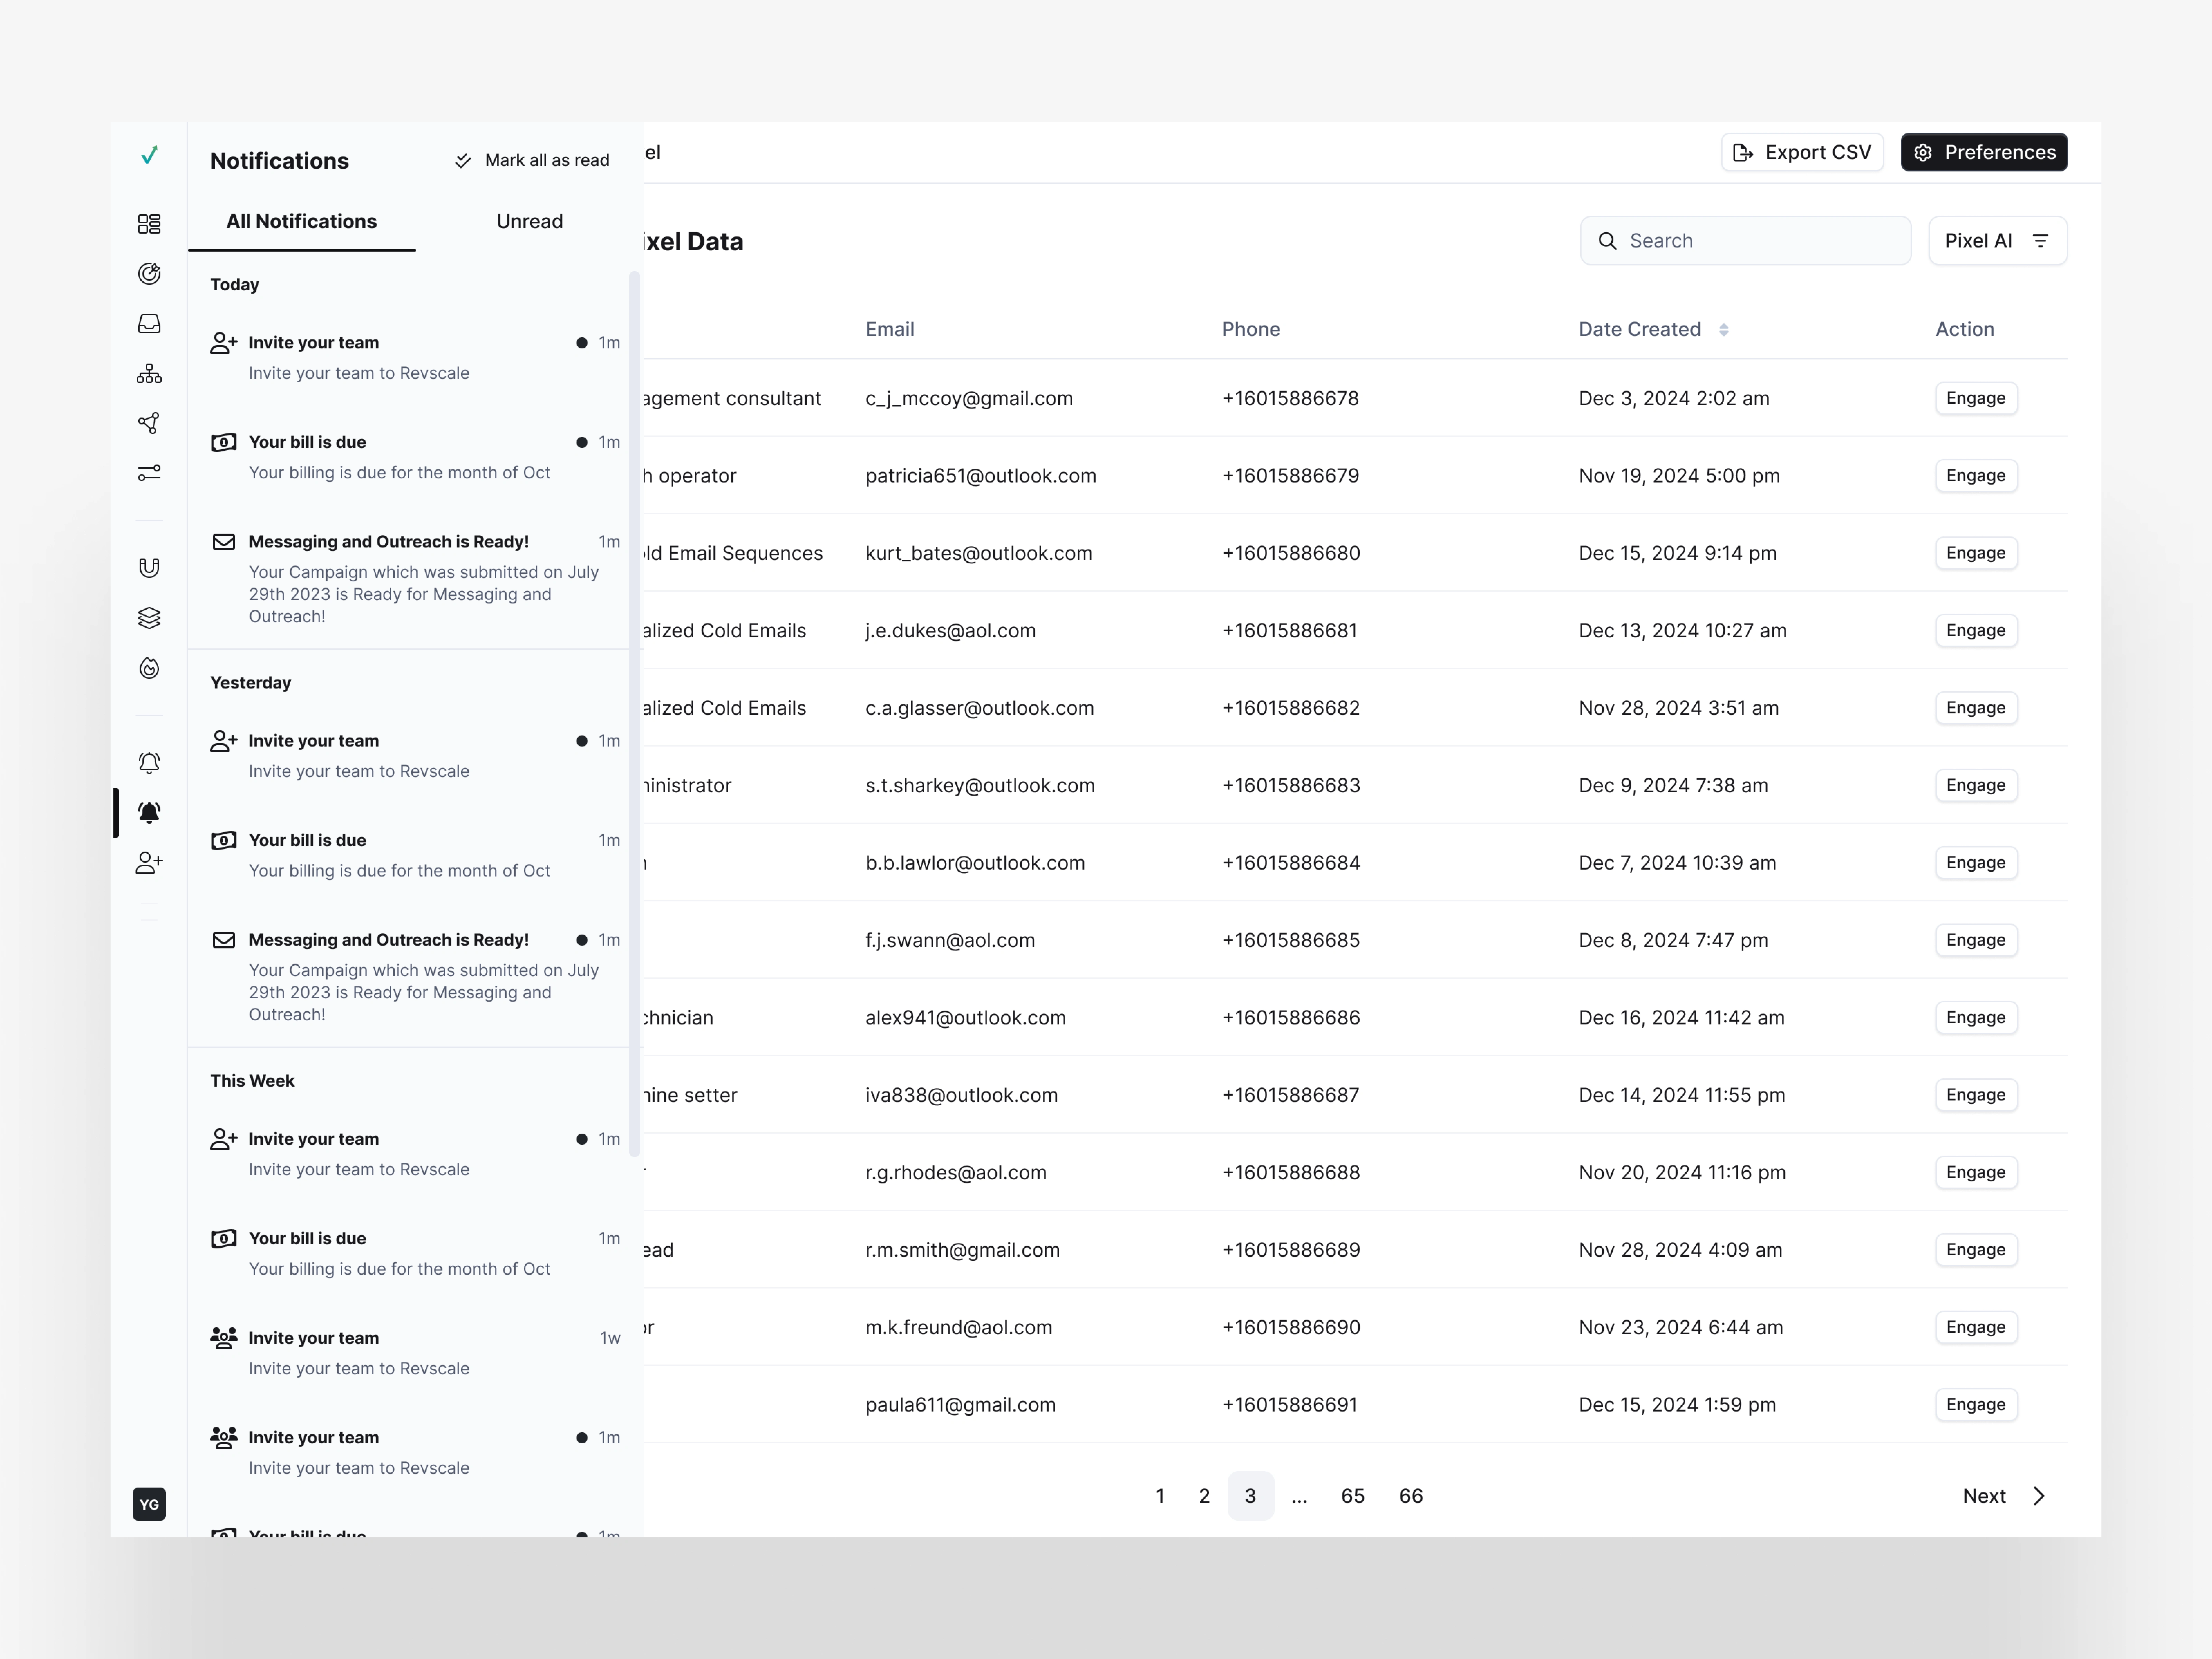
Task: Switch to Unread notifications tab
Action: click(529, 222)
